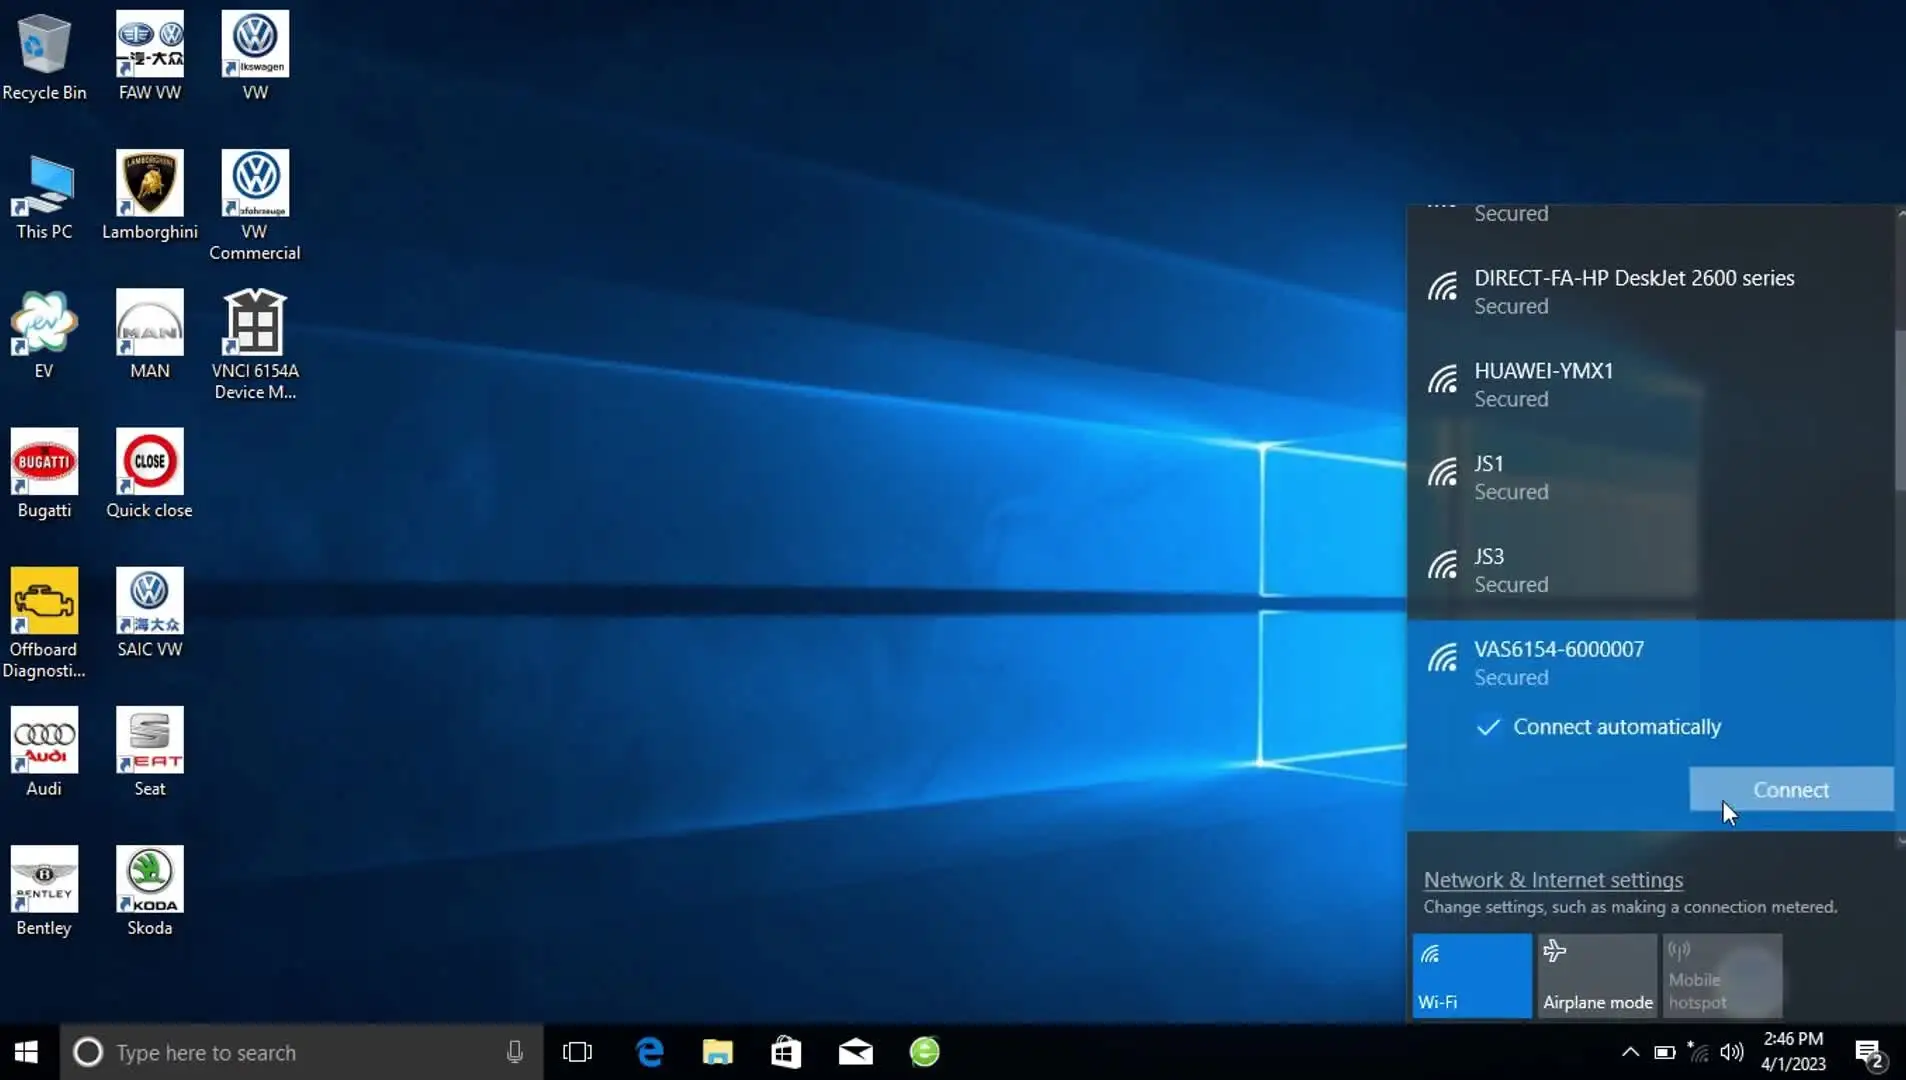The height and width of the screenshot is (1080, 1906).
Task: Select the Quick close shortcut
Action: pyautogui.click(x=150, y=474)
